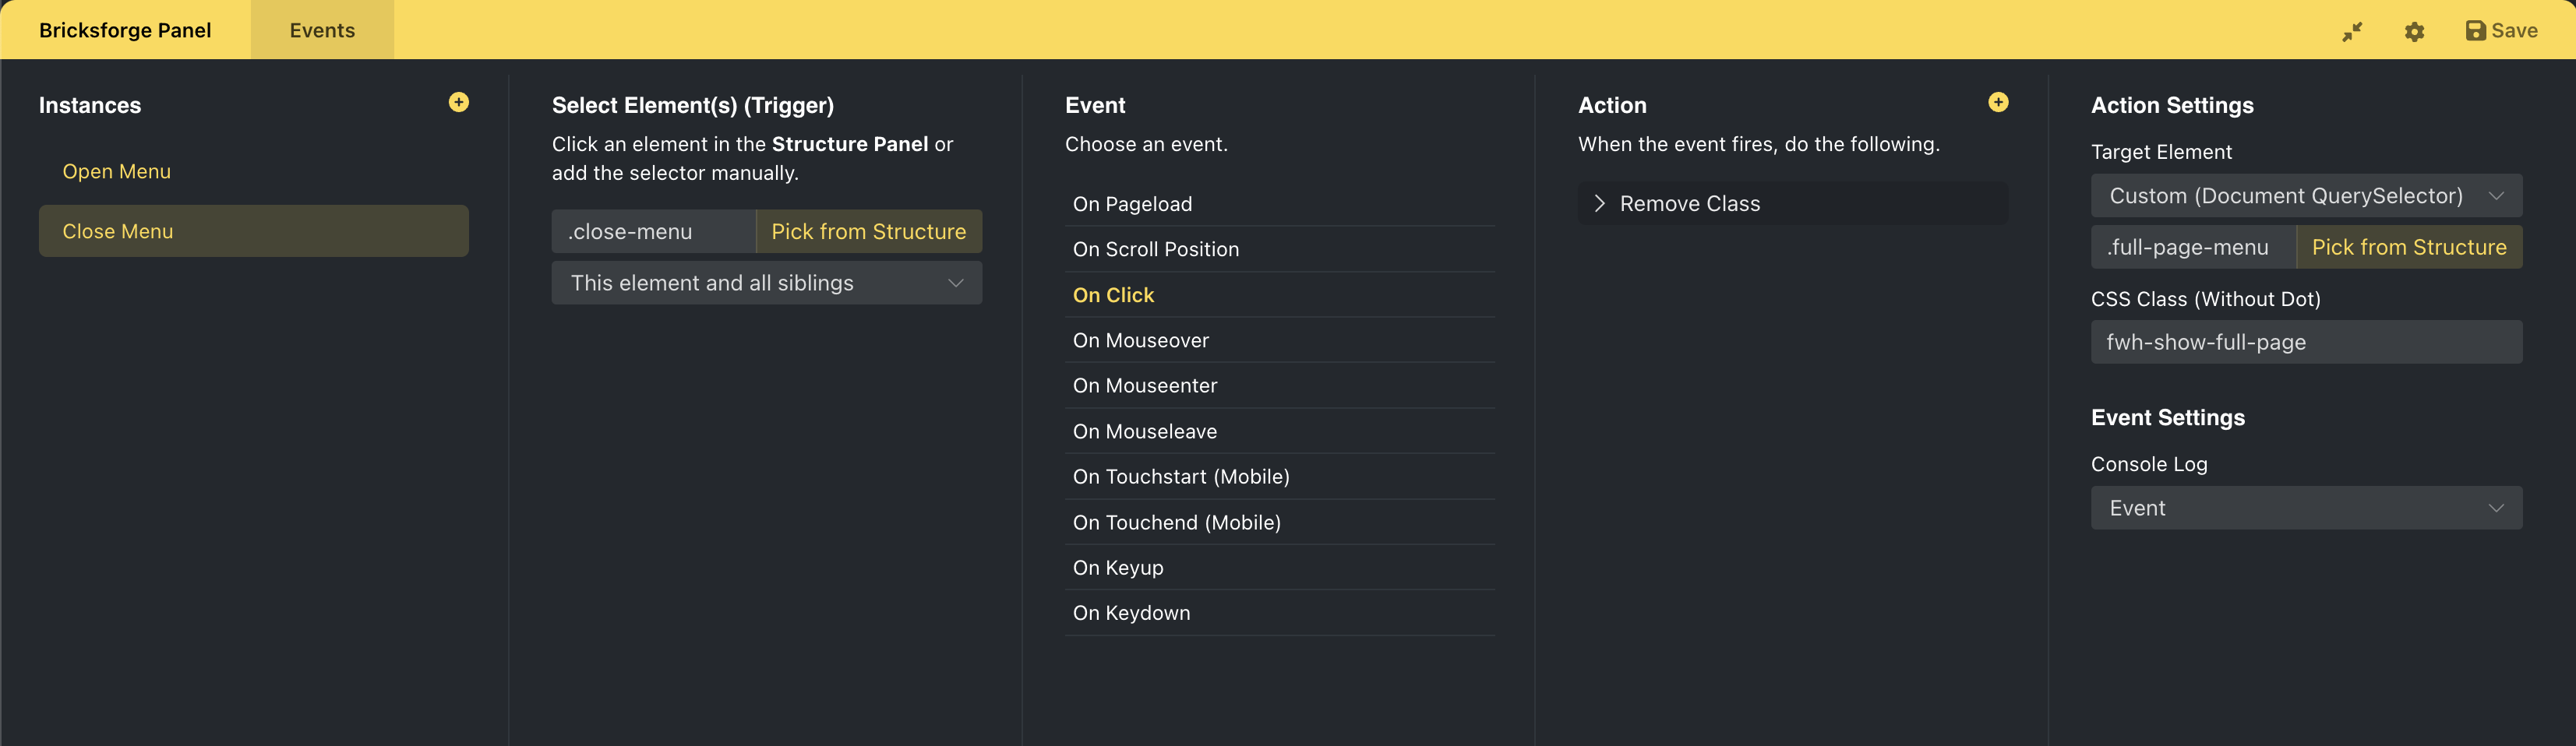
Task: Switch to the Bricksforge Panel tab
Action: (x=125, y=30)
